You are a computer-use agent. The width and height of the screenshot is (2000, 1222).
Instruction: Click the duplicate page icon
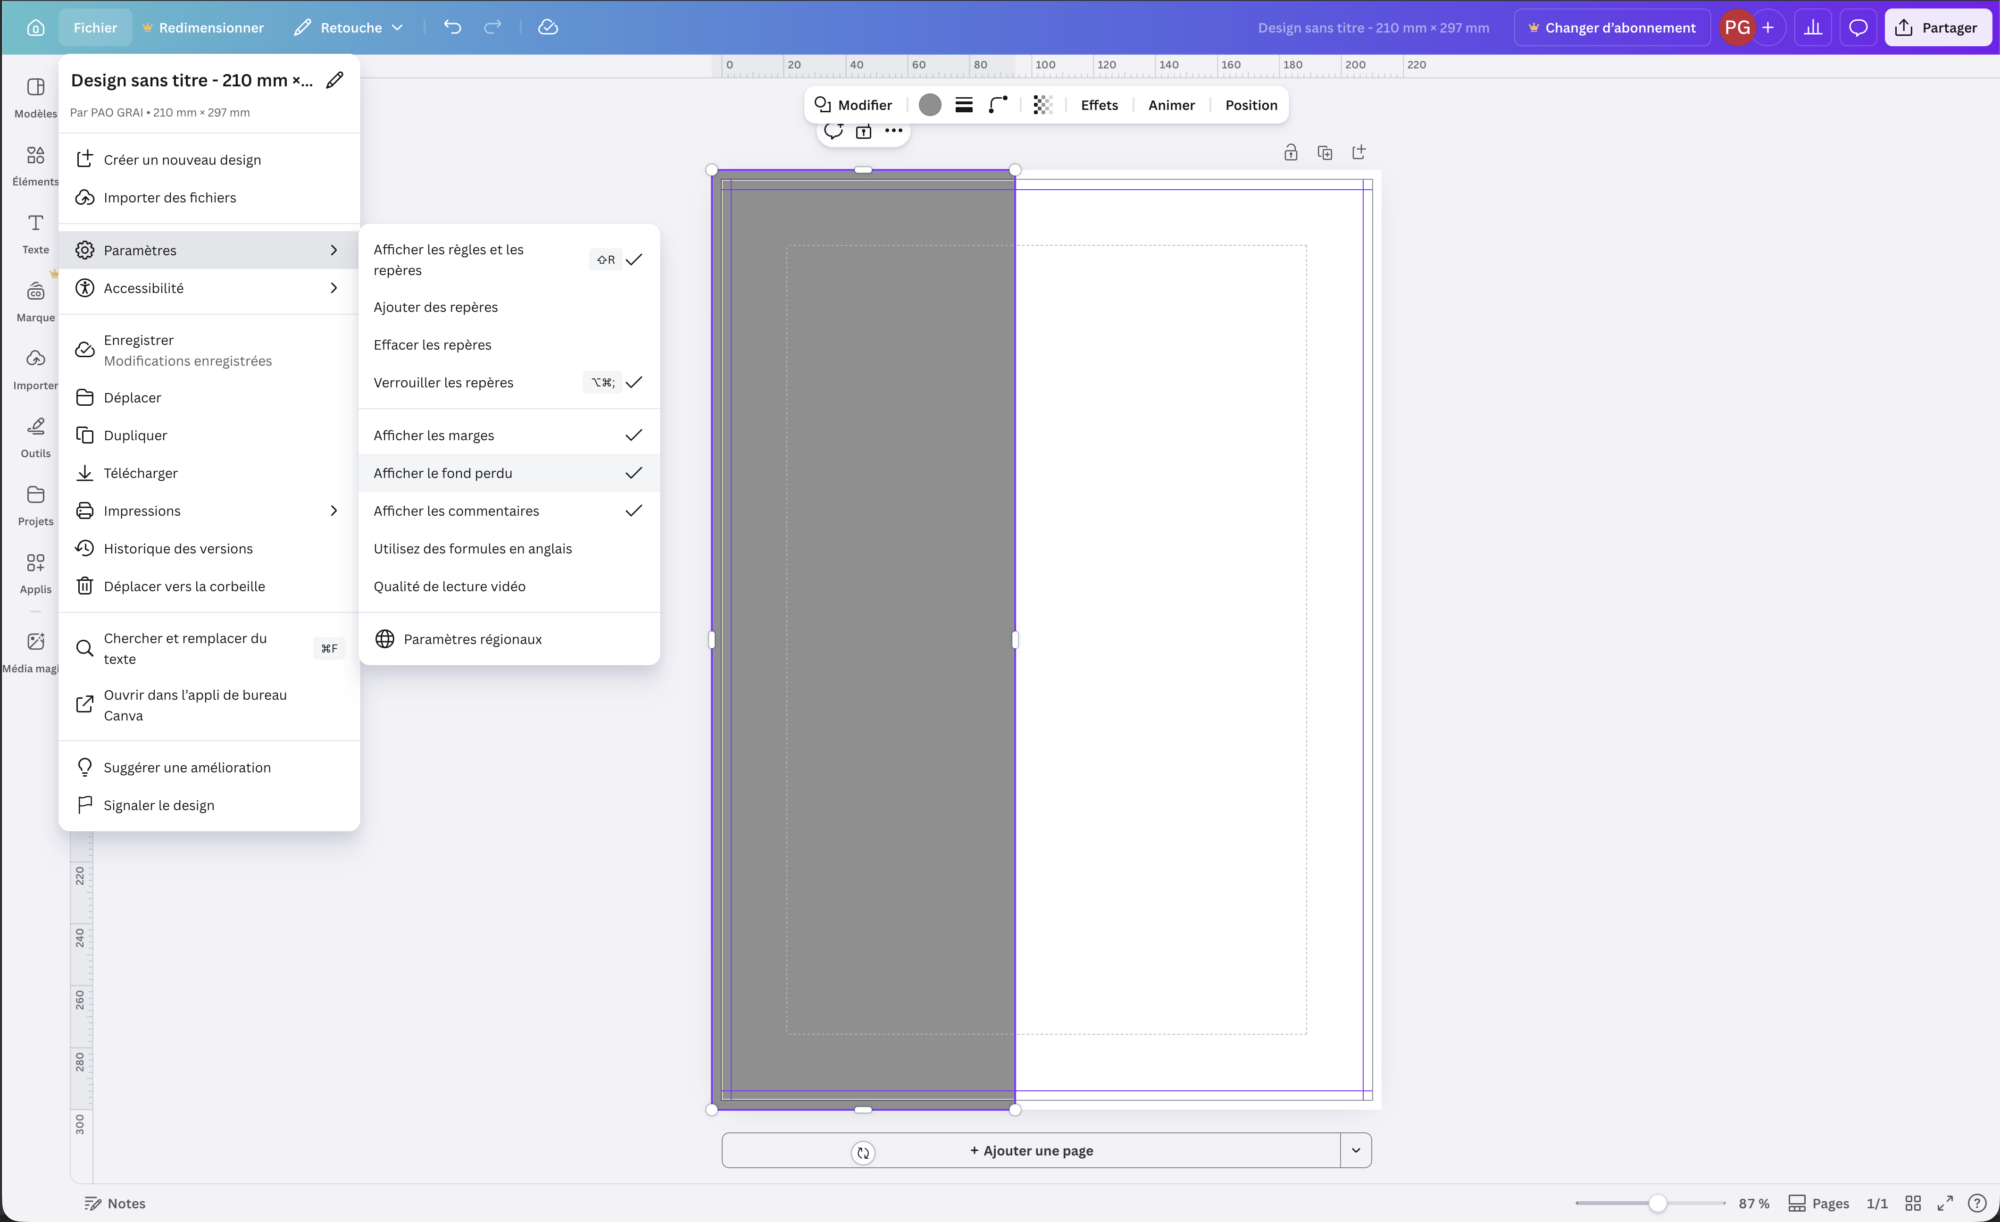pyautogui.click(x=1325, y=153)
